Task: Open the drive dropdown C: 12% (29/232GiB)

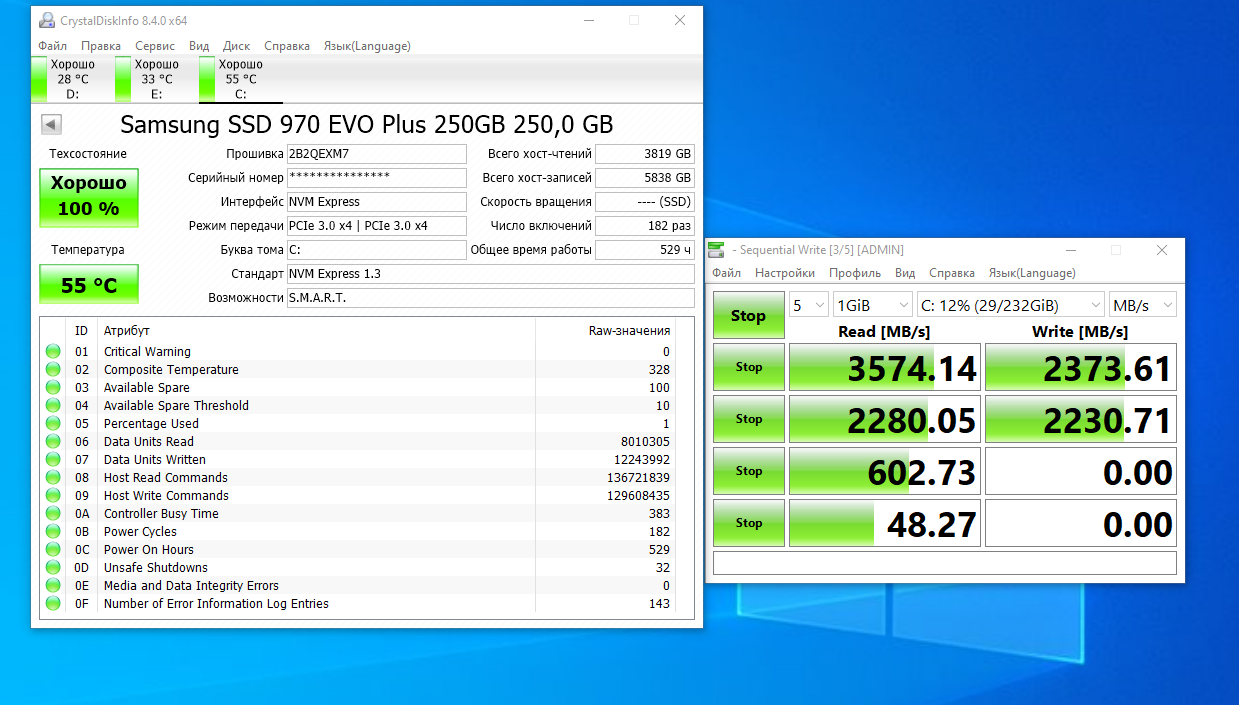Action: point(1010,305)
